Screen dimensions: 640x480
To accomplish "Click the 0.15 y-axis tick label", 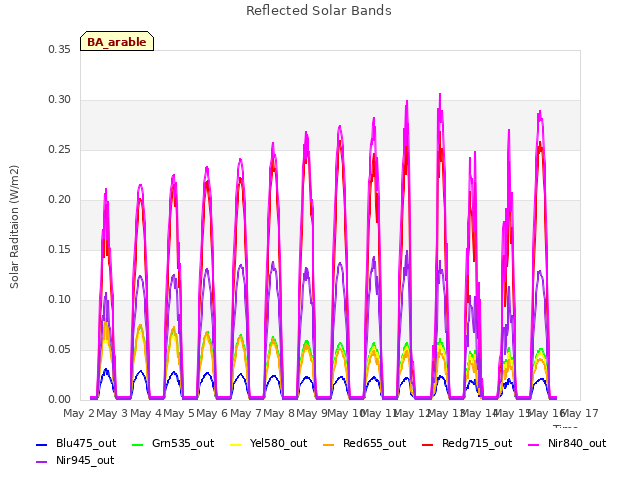I will tap(60, 249).
